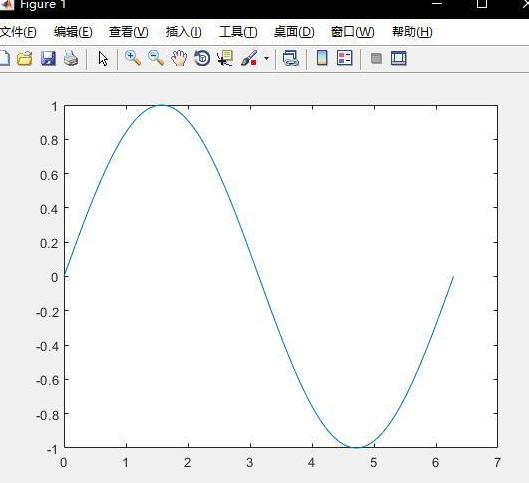This screenshot has width=529, height=483.
Task: Activate the Brush/Select Data tool
Action: (x=249, y=58)
